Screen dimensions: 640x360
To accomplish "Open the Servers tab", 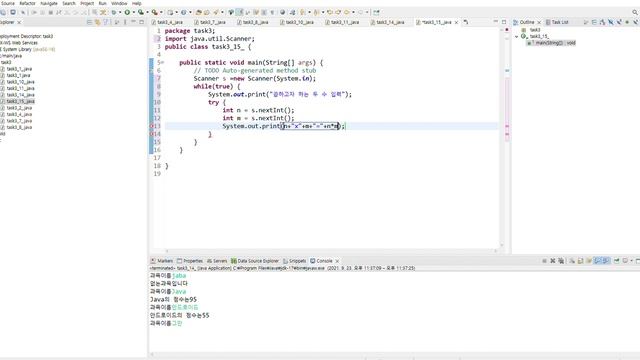I will [217, 260].
